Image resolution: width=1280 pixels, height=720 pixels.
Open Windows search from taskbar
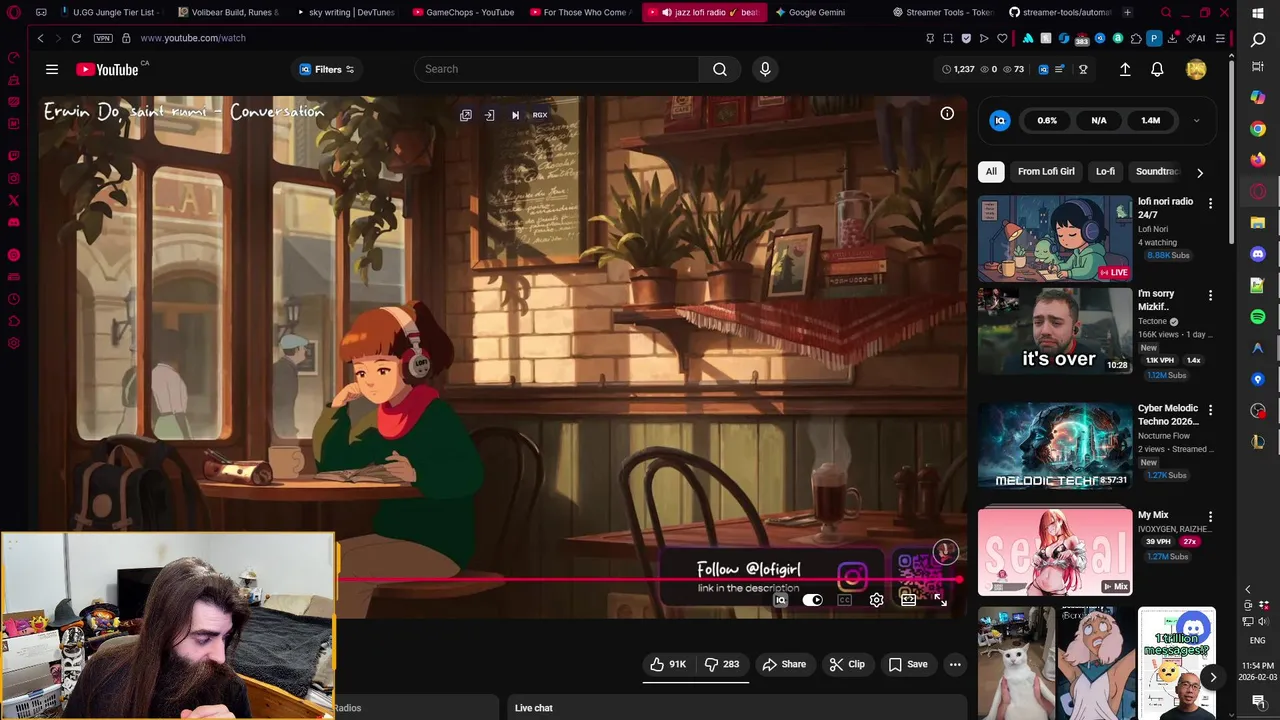pos(1258,40)
